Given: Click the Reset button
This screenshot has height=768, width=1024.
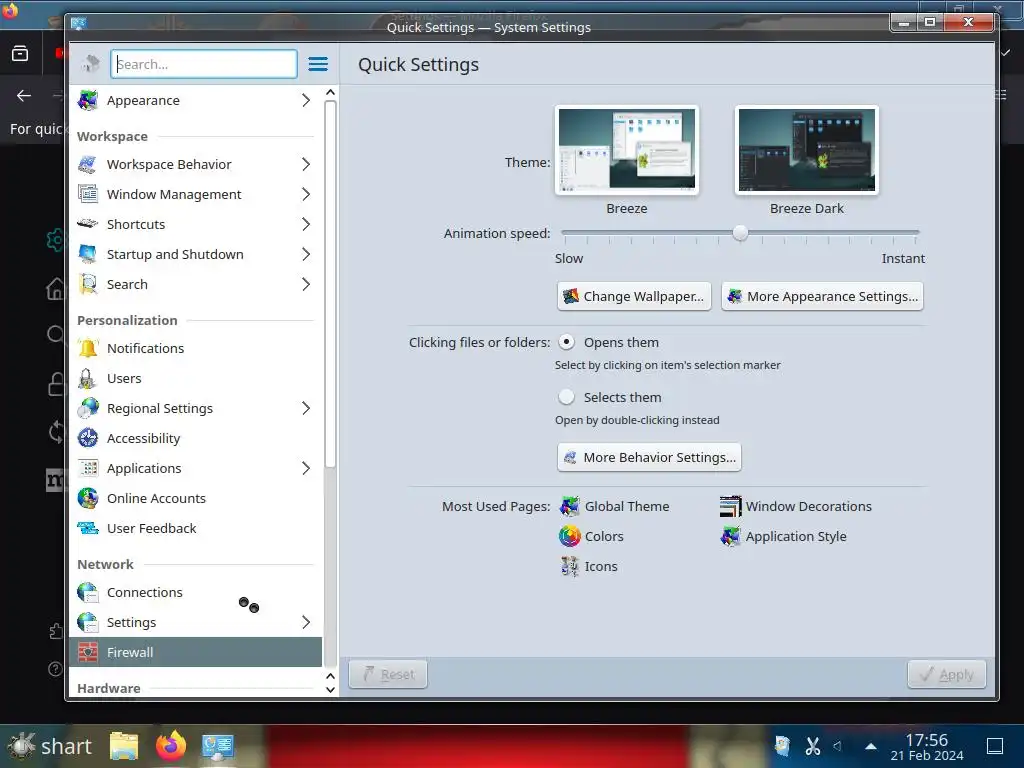Looking at the screenshot, I should (388, 675).
